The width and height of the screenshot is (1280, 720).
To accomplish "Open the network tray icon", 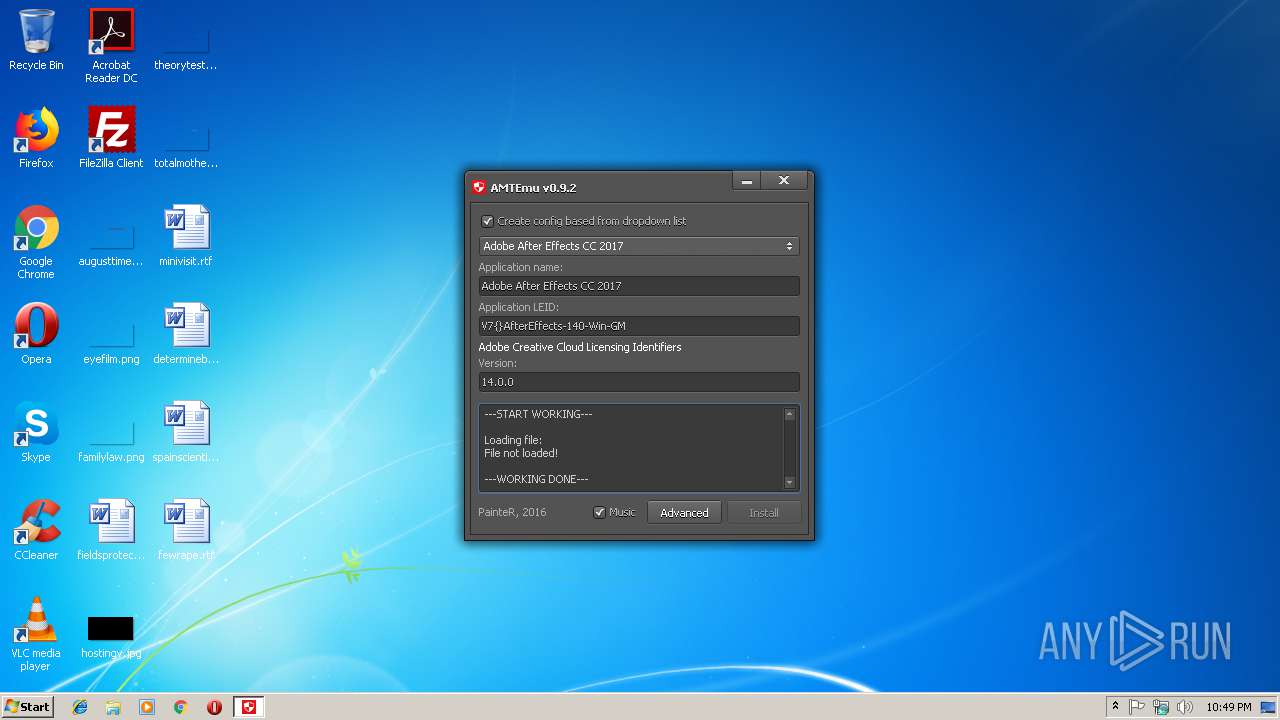I will (x=1161, y=707).
